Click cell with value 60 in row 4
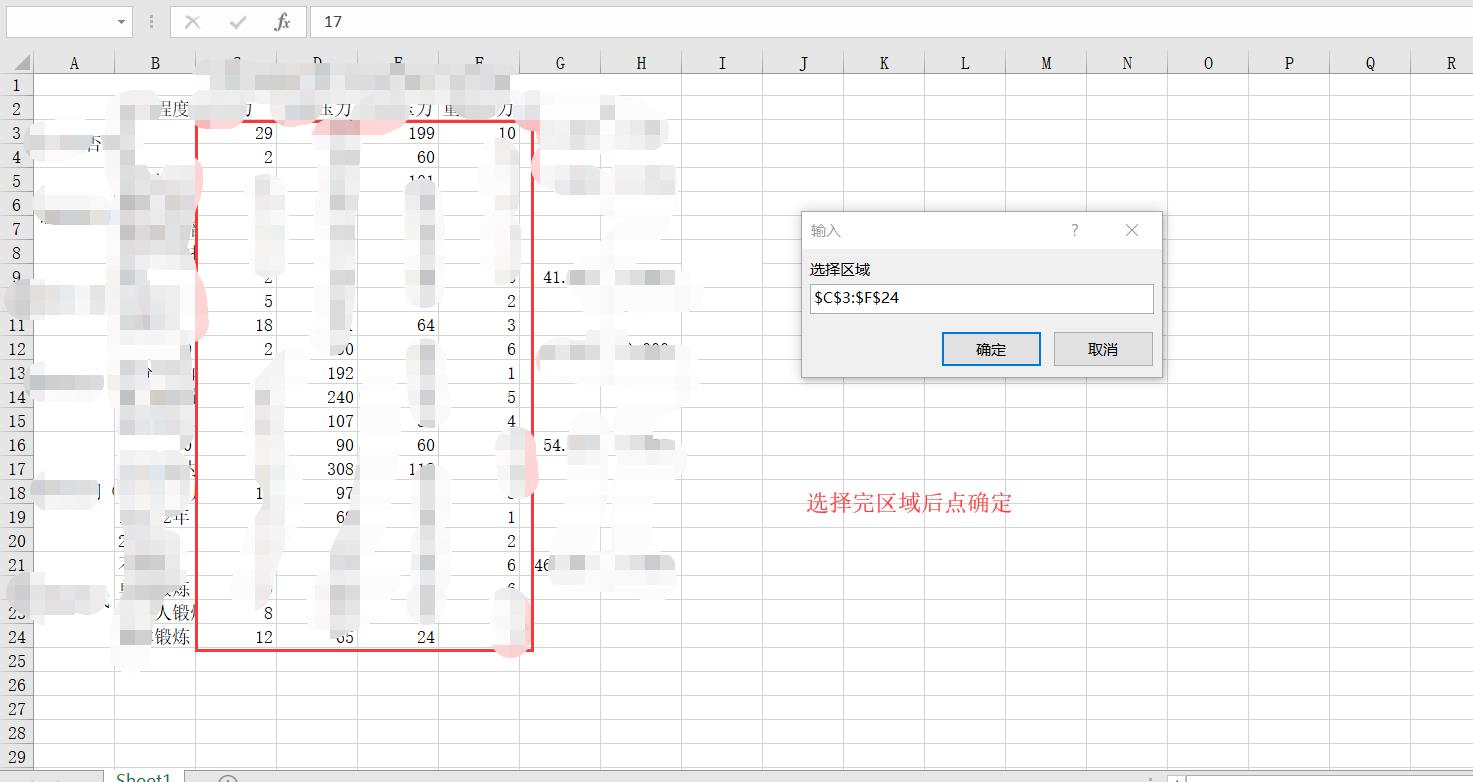This screenshot has height=782, width=1473. tap(398, 157)
